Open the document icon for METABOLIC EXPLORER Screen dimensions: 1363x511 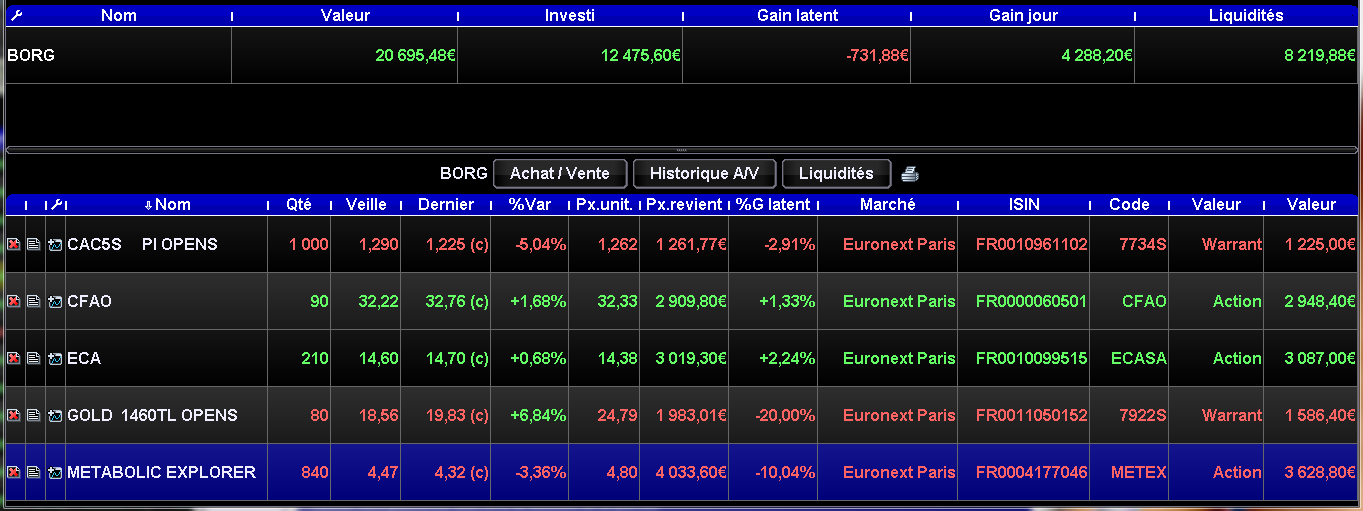(34, 473)
